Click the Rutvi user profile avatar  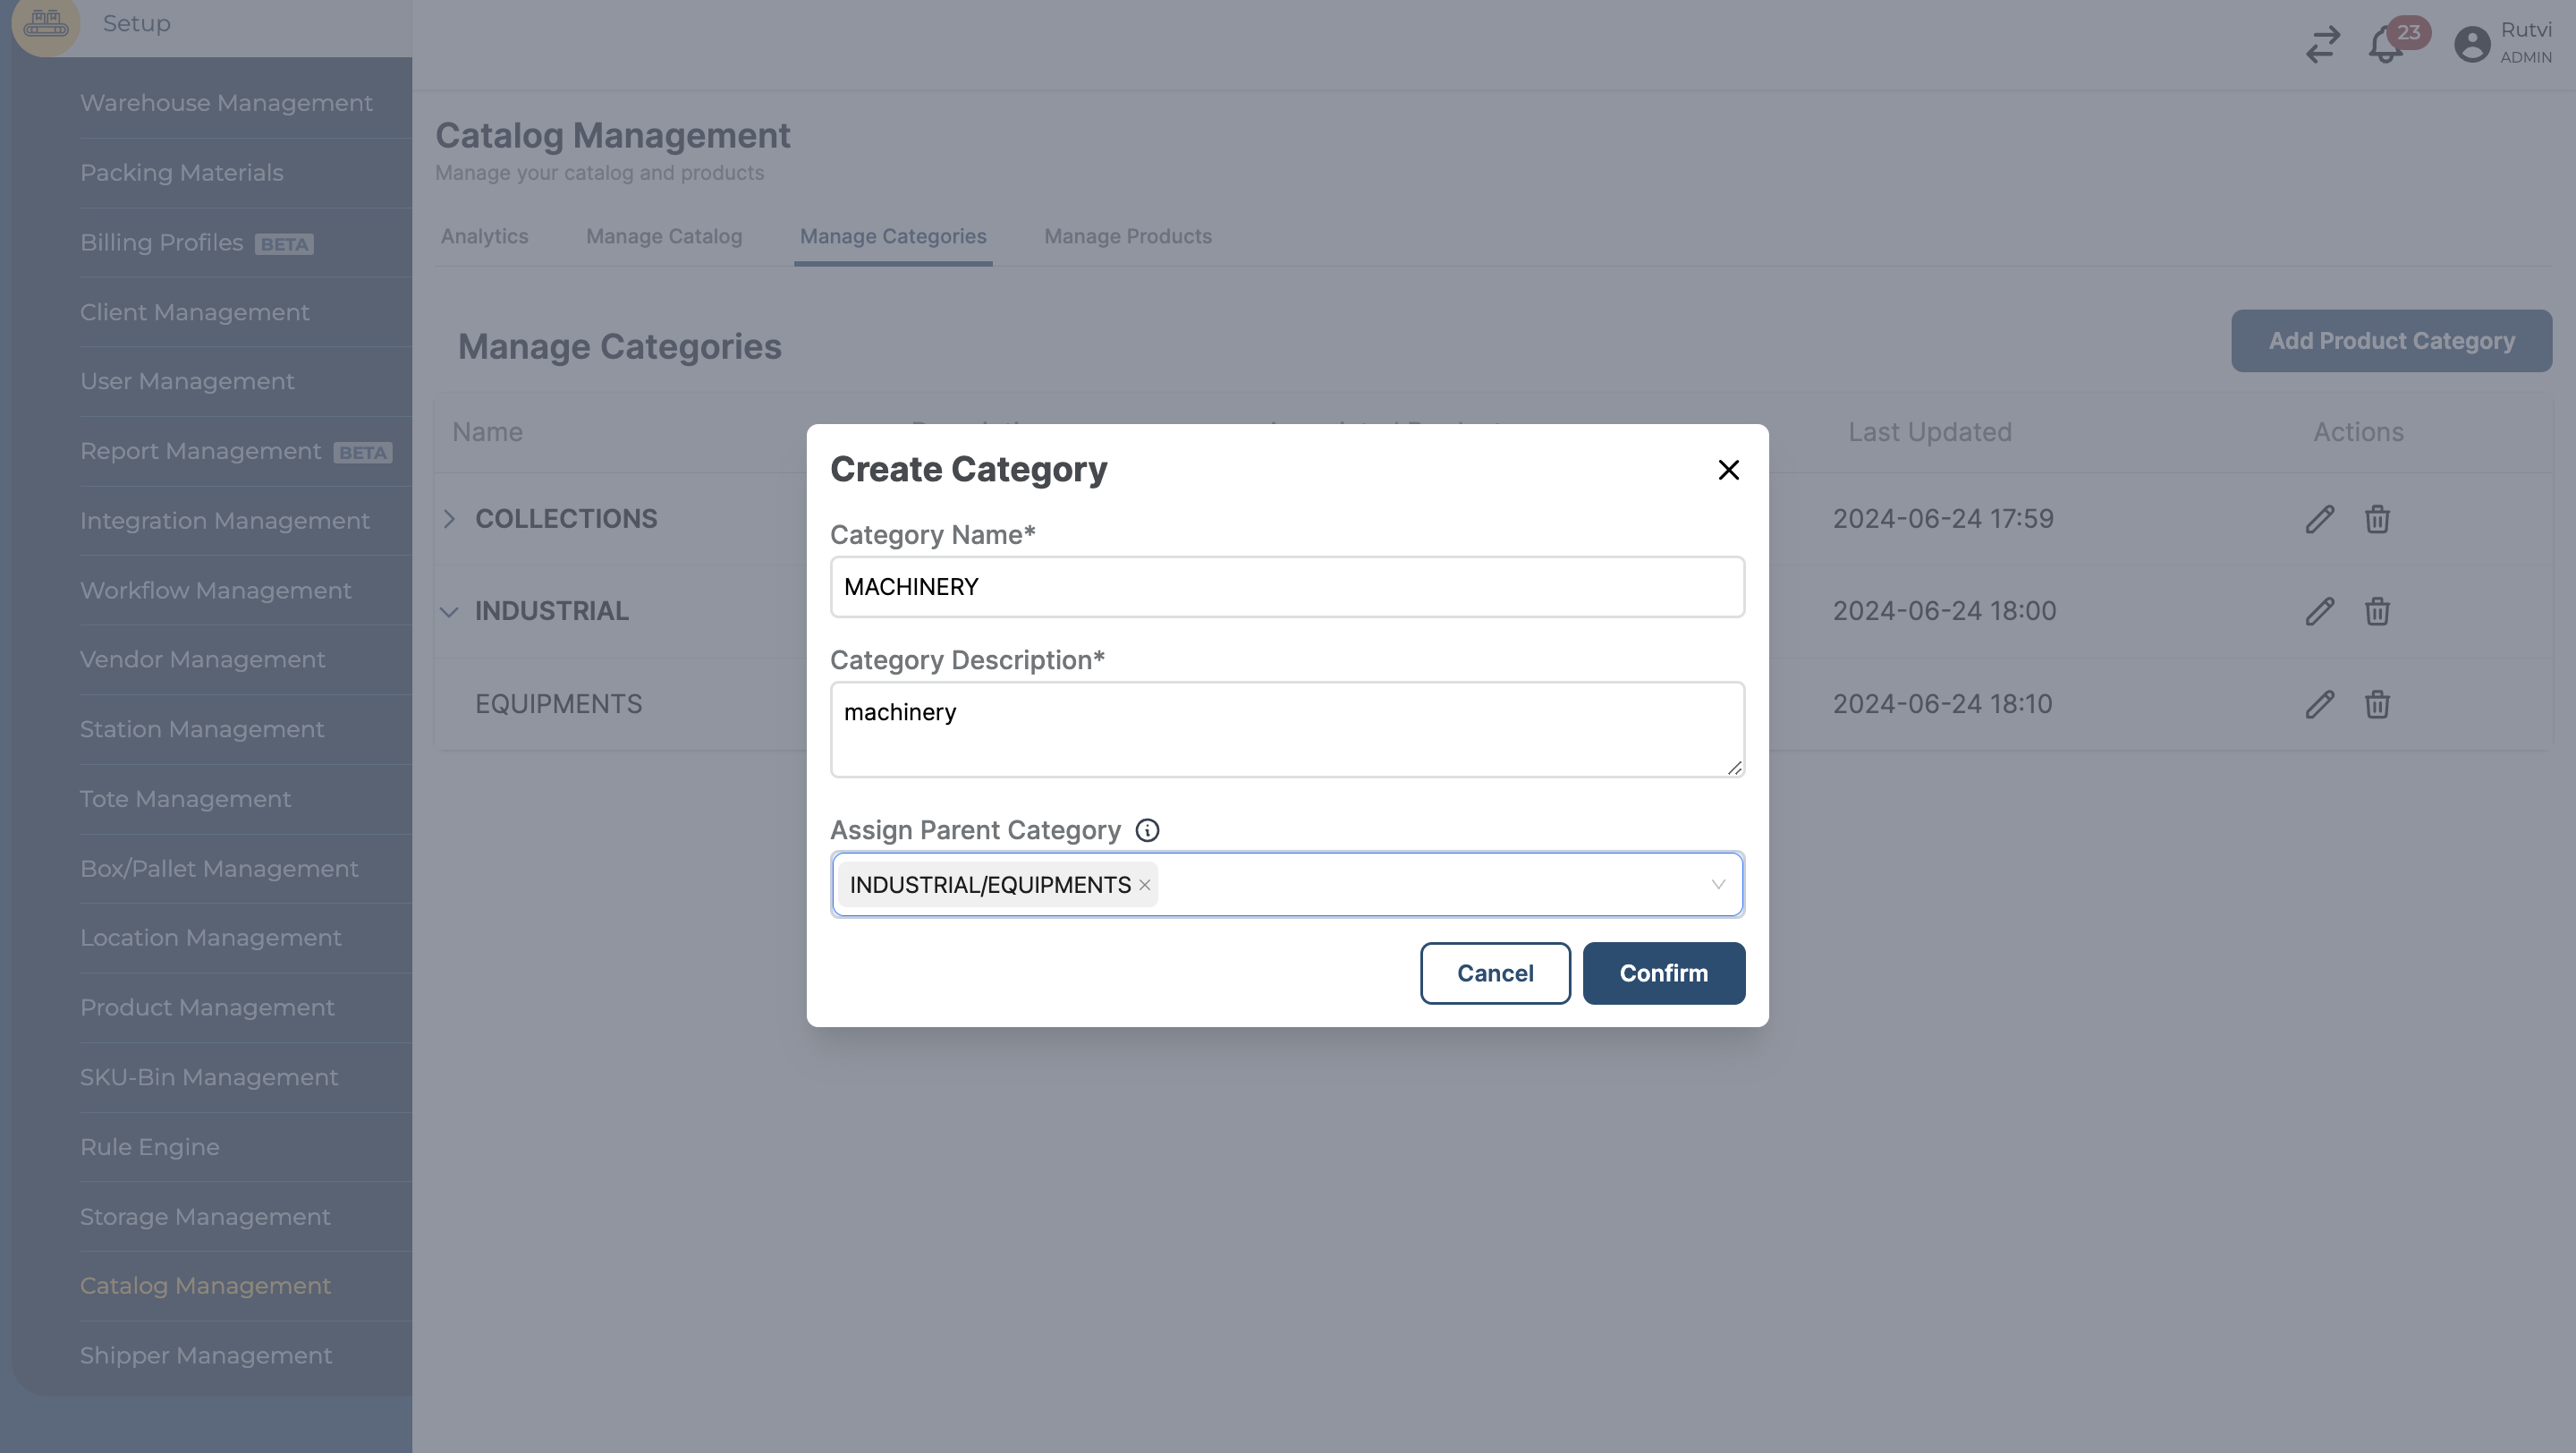[x=2471, y=45]
